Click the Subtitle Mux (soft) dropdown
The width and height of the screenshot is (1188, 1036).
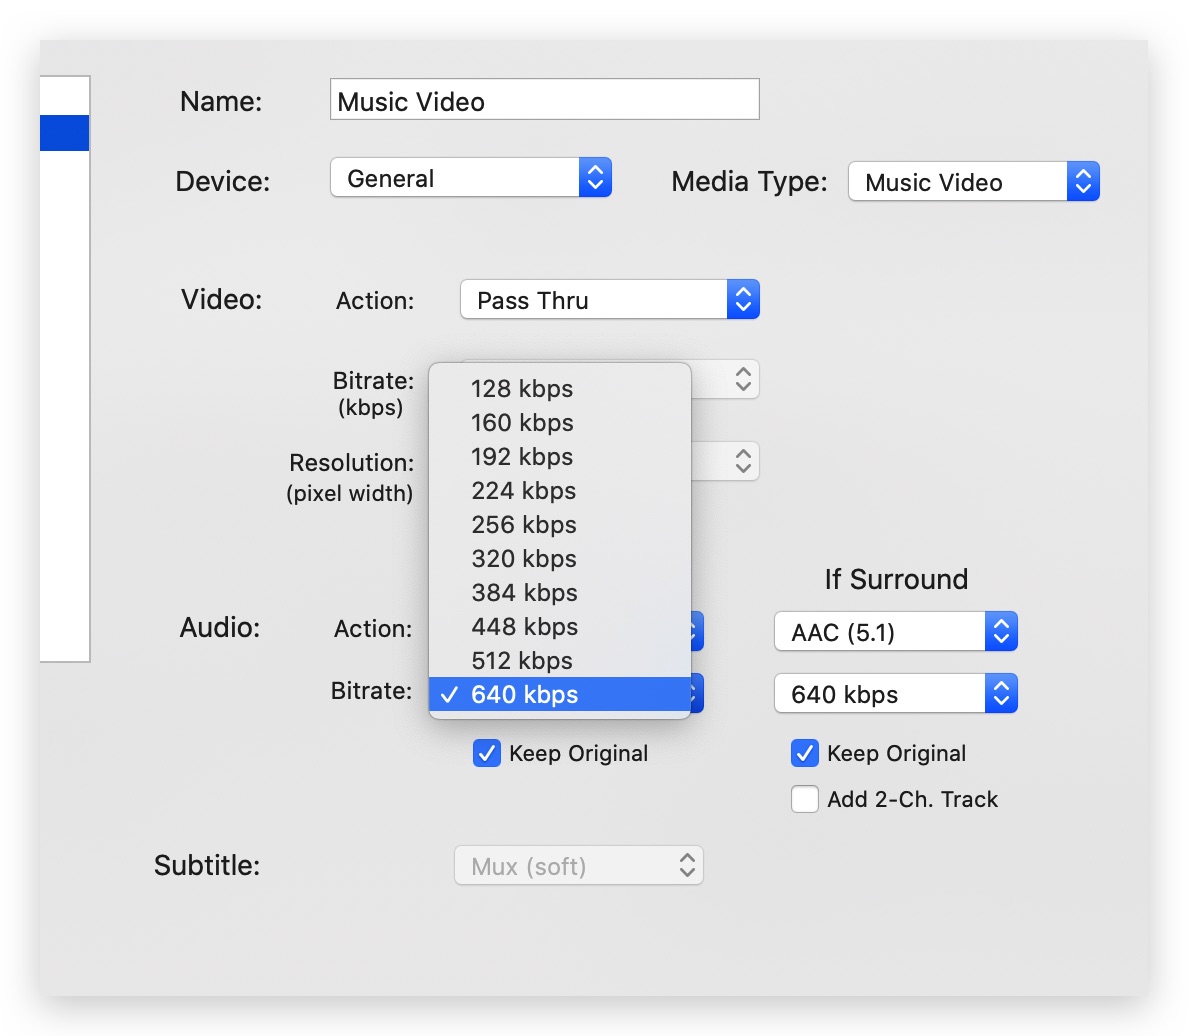(578, 866)
